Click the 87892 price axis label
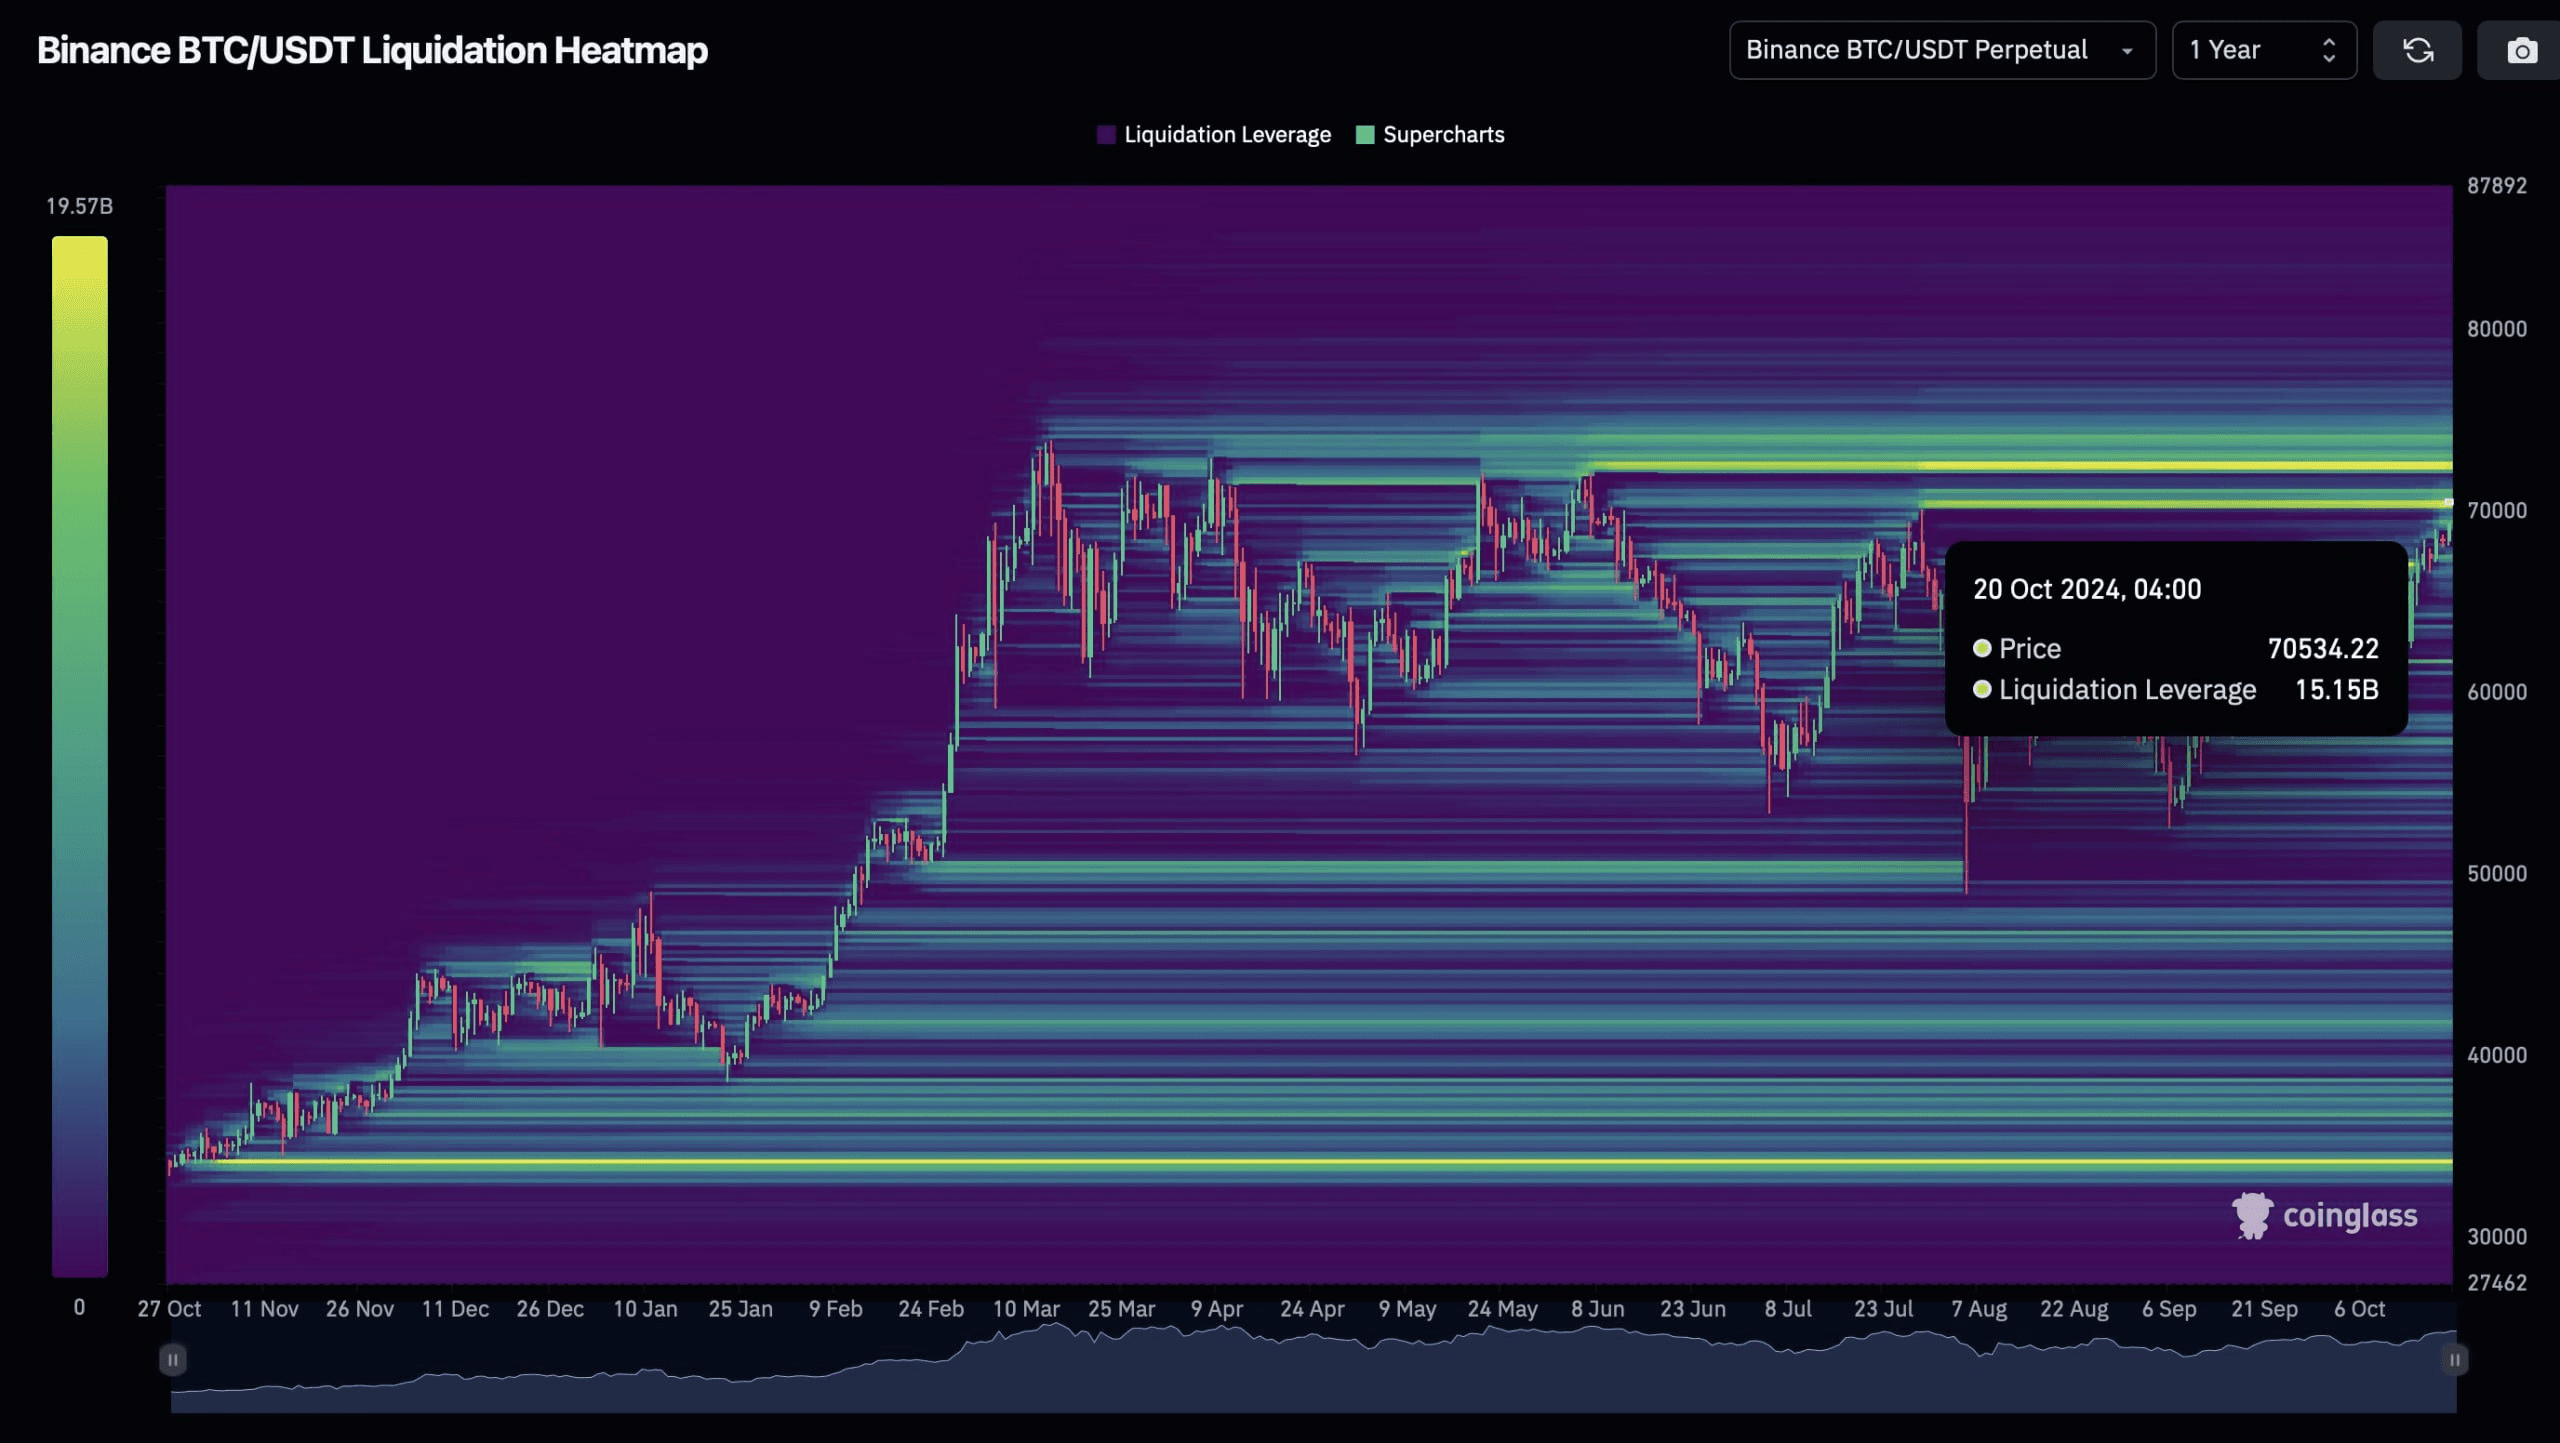 click(x=2497, y=186)
